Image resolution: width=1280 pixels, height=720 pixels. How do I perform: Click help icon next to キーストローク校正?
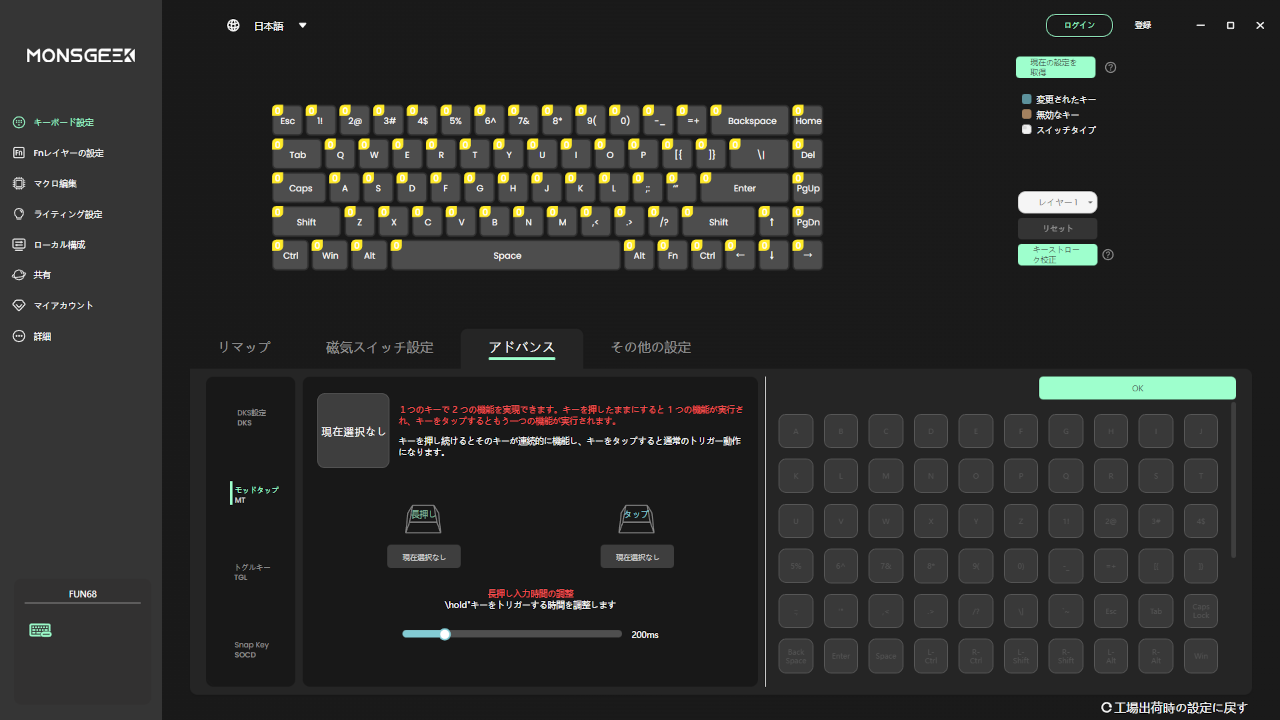point(1108,255)
